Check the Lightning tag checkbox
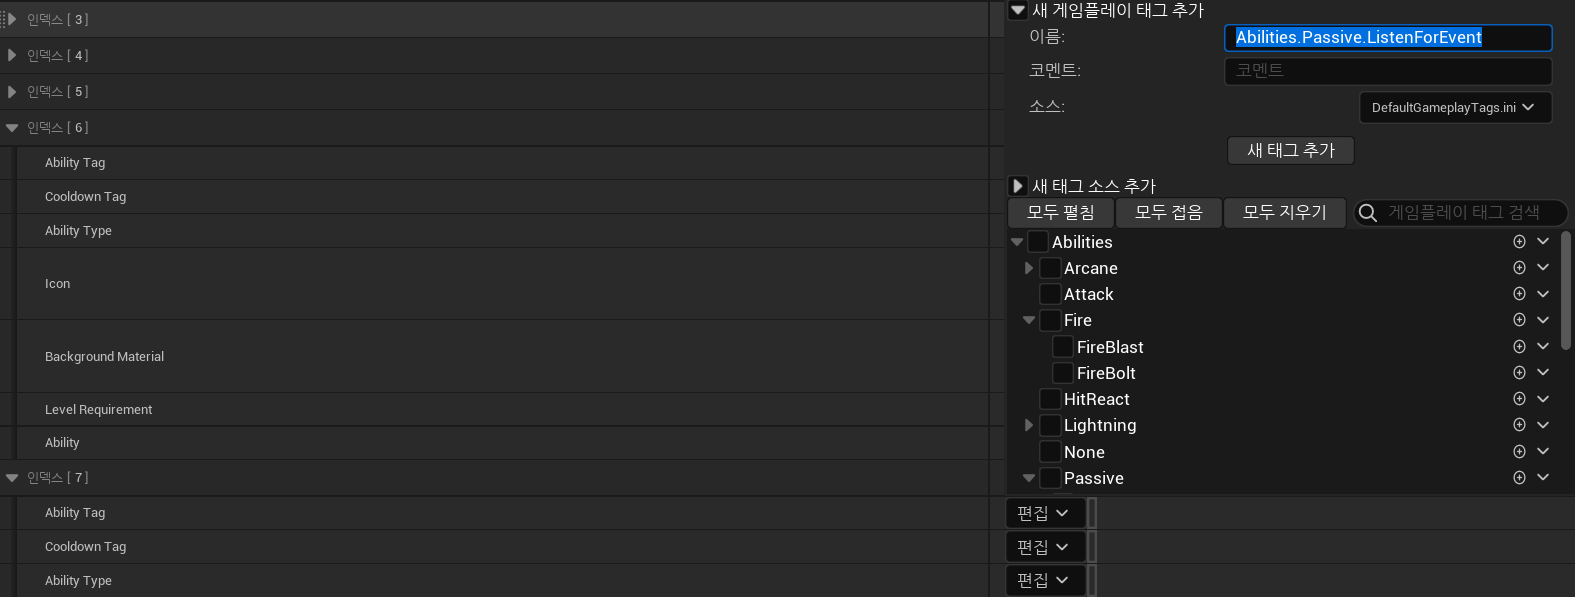 click(x=1050, y=425)
